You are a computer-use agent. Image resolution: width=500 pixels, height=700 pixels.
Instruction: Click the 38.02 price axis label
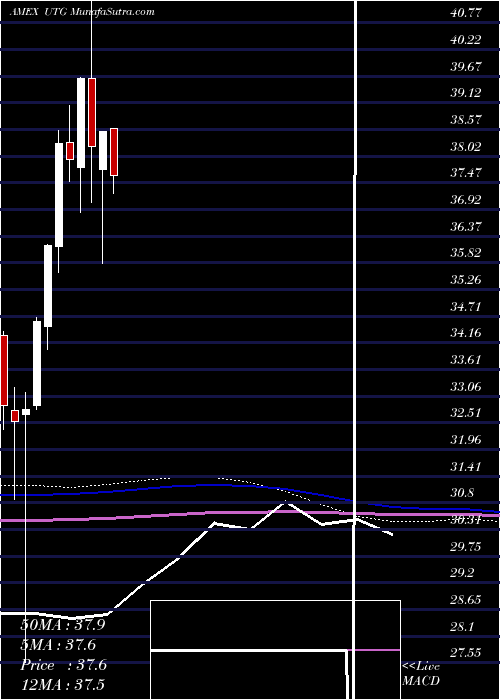[x=466, y=146]
